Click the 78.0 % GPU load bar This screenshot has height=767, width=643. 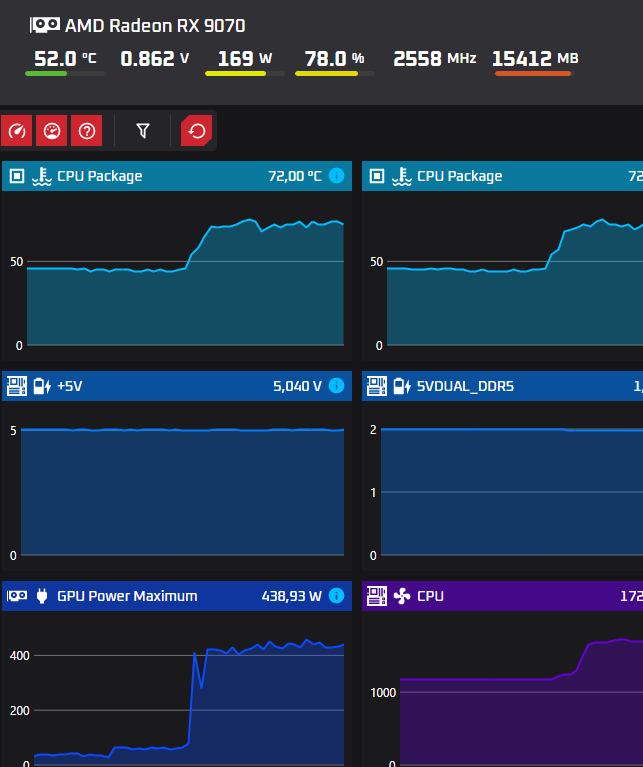pos(335,73)
